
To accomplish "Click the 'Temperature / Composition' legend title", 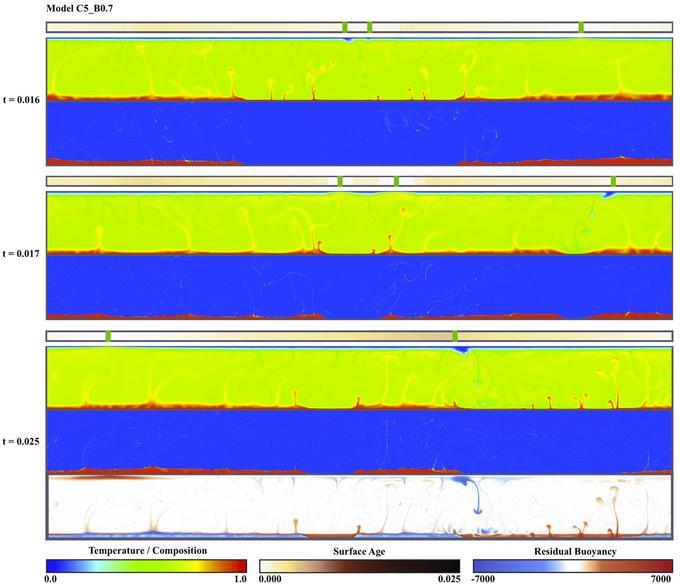I will [x=148, y=551].
